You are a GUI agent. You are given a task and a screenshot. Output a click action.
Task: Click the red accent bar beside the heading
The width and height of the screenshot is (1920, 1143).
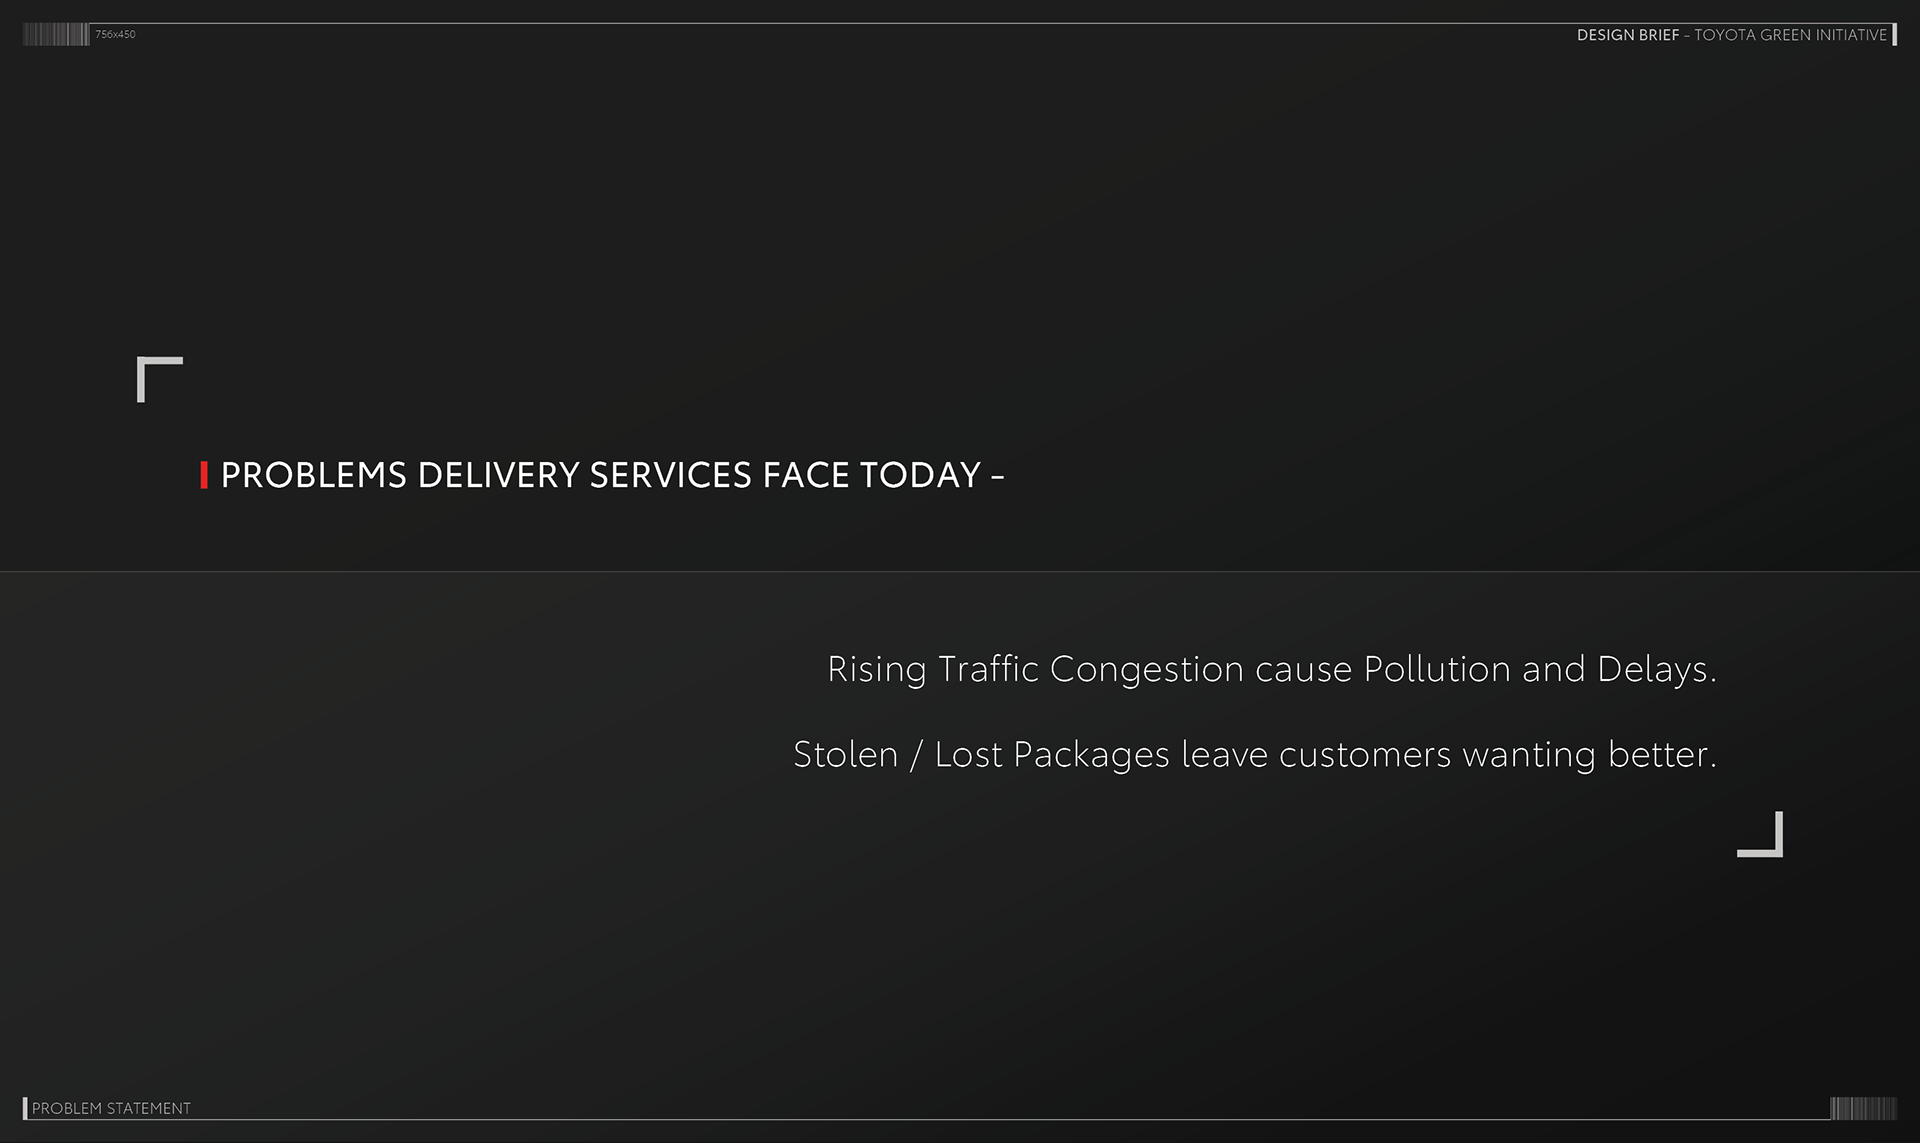click(204, 475)
